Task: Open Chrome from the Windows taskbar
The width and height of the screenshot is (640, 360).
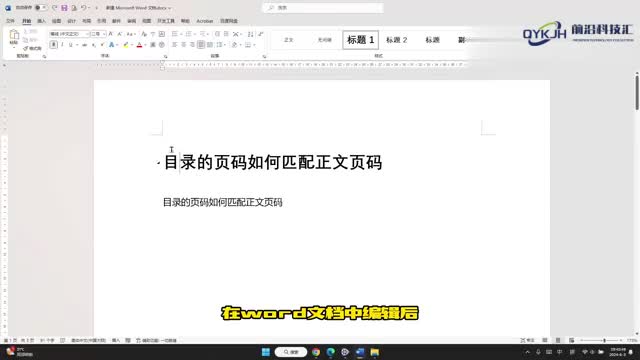Action: (x=316, y=352)
